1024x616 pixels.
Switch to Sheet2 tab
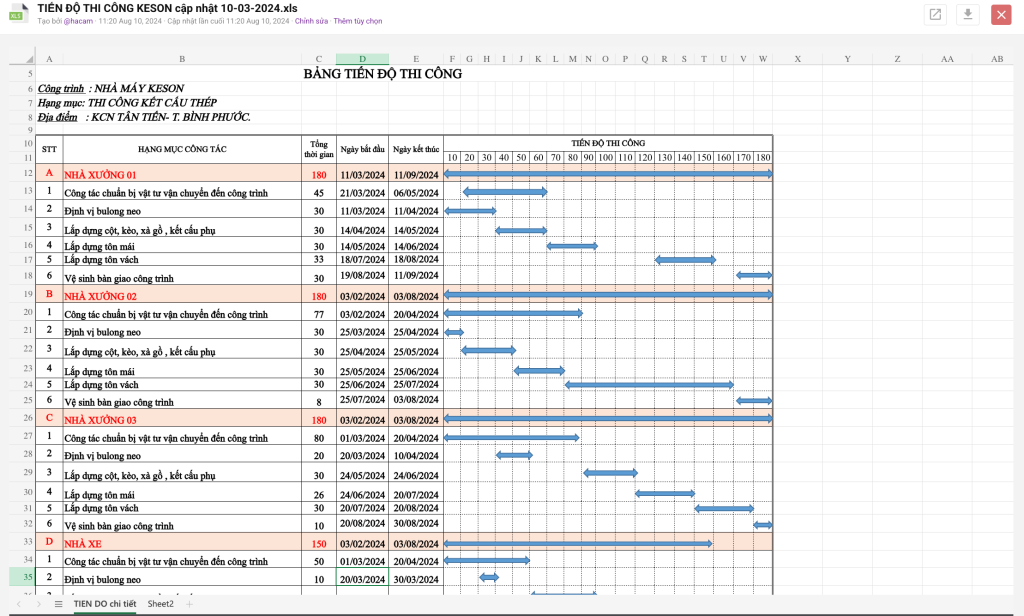coord(161,604)
